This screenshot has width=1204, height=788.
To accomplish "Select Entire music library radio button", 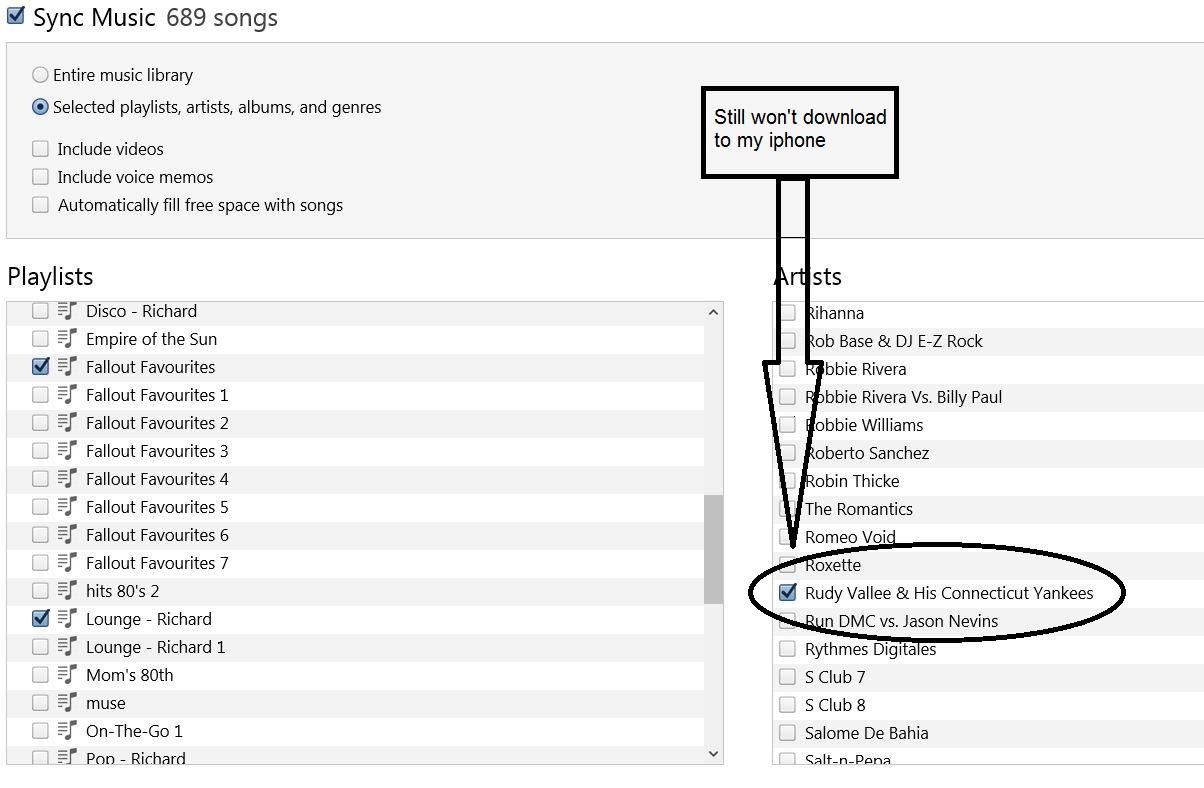I will pyautogui.click(x=40, y=75).
